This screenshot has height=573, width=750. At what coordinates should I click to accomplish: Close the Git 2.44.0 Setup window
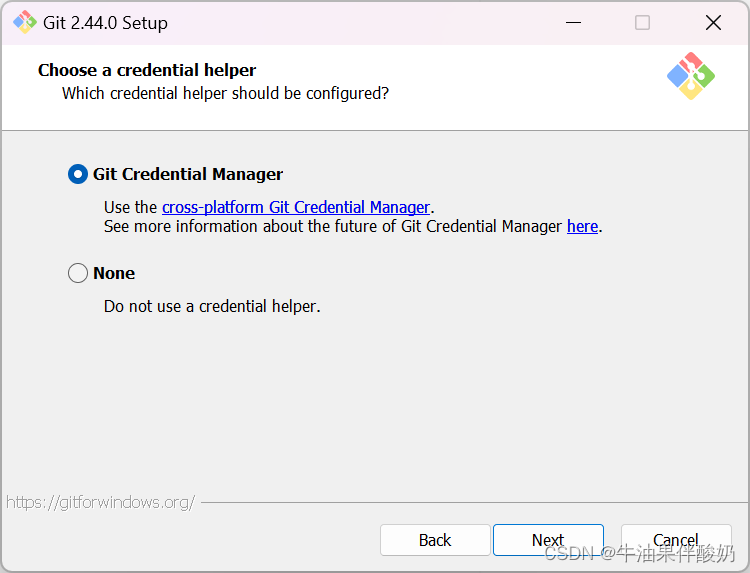coord(713,22)
